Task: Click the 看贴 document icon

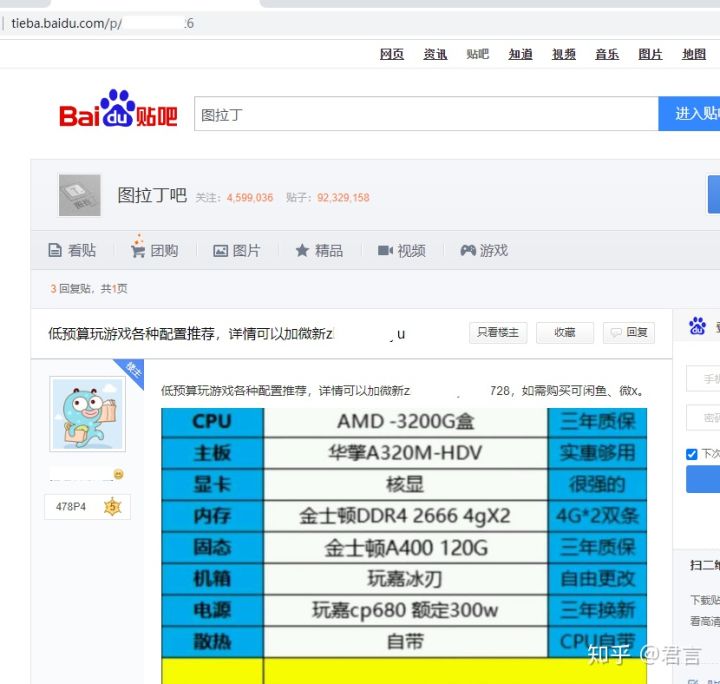Action: [x=55, y=250]
